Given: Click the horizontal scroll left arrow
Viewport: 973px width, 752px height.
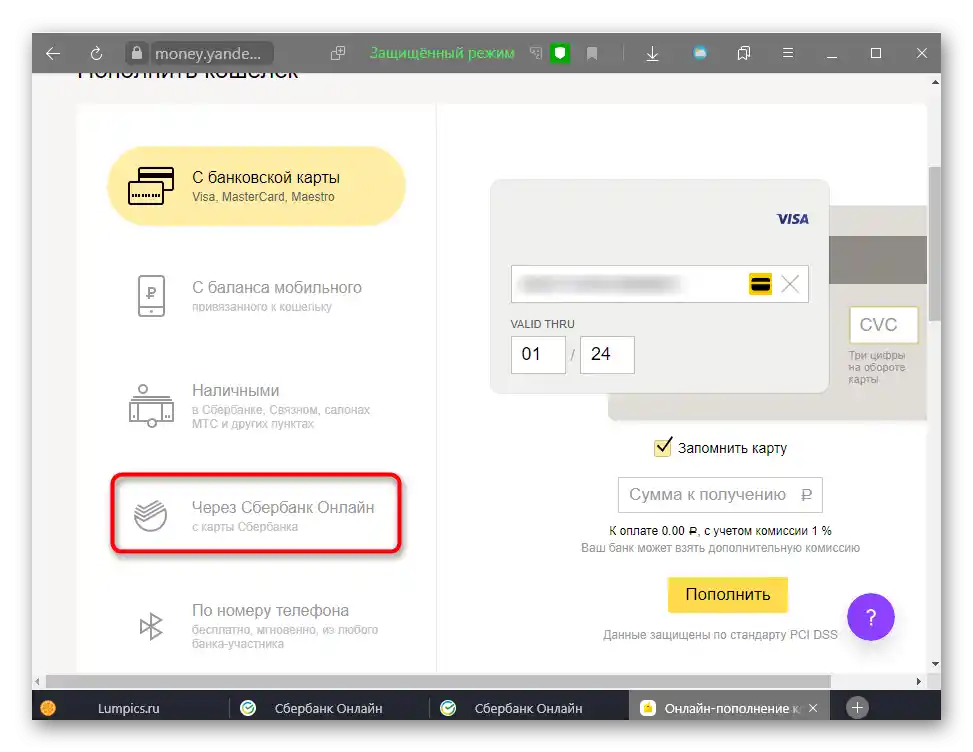Looking at the screenshot, I should [x=38, y=681].
